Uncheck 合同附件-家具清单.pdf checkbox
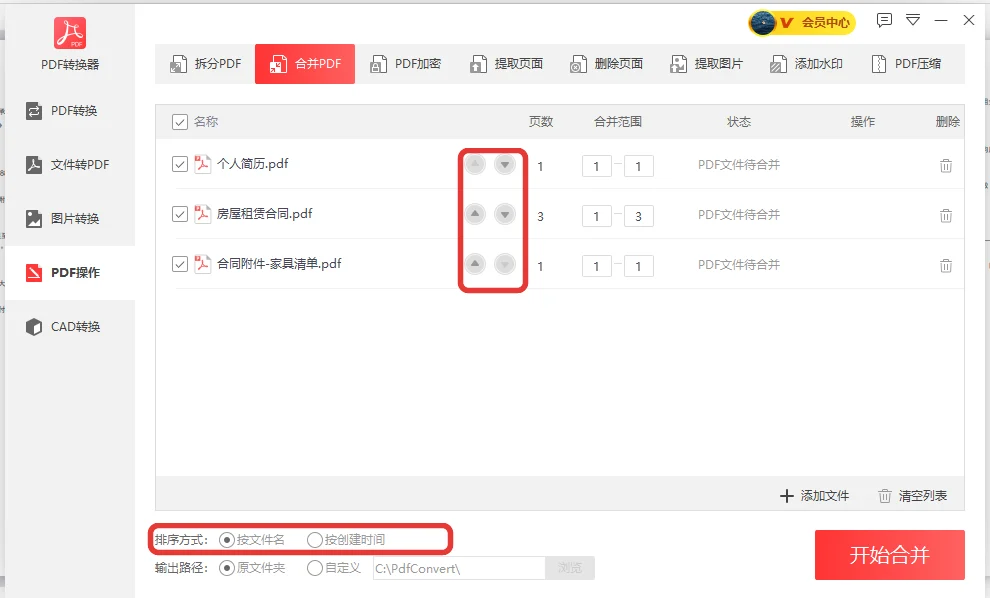 click(x=180, y=264)
